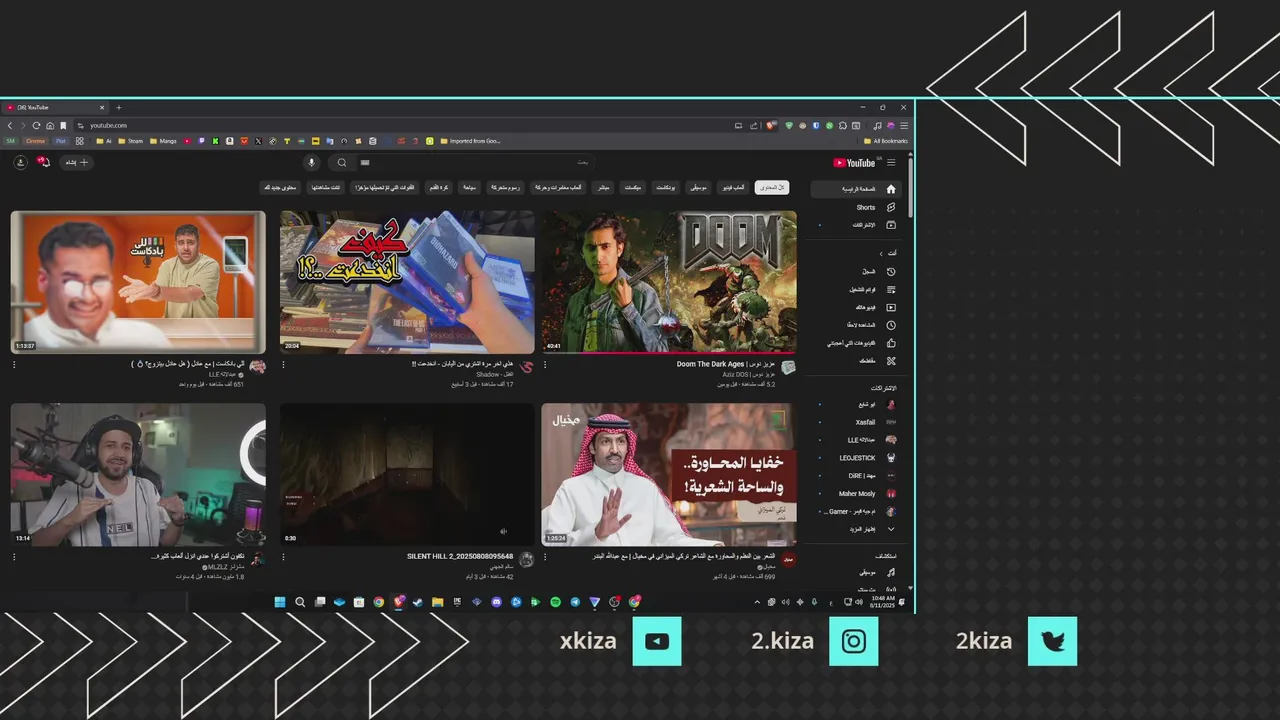The width and height of the screenshot is (1280, 720).
Task: Open options menu for Doom The Dark Ages video
Action: 545,365
